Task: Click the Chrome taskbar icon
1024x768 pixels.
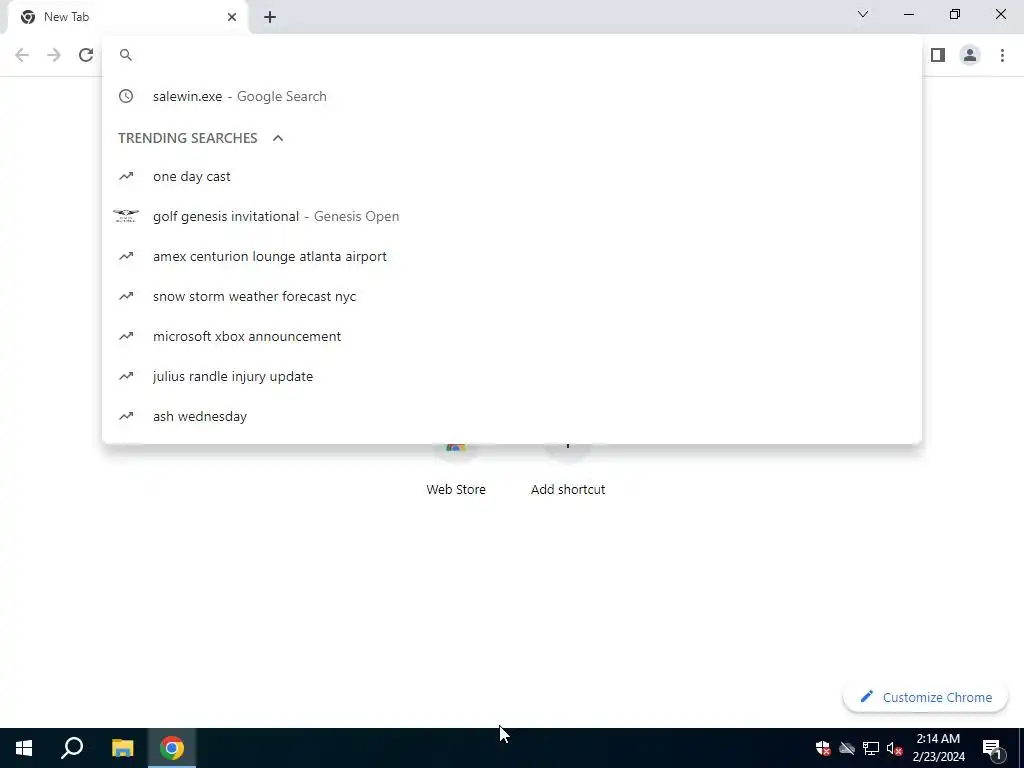Action: coord(172,748)
